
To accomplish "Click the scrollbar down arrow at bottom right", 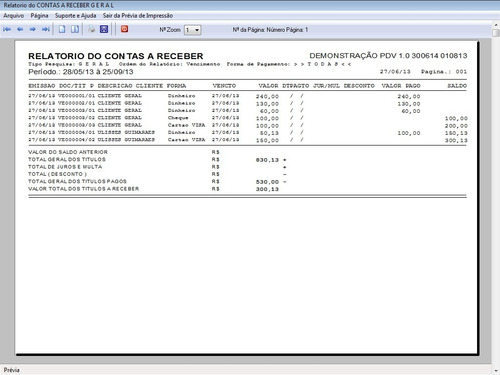I will pyautogui.click(x=496, y=371).
